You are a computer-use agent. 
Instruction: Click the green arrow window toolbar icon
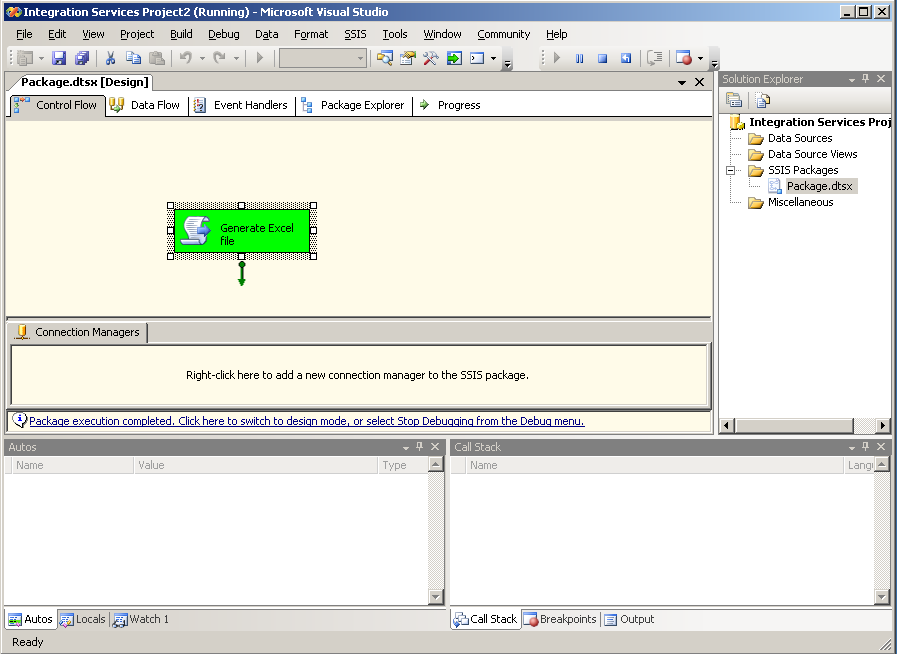[454, 58]
